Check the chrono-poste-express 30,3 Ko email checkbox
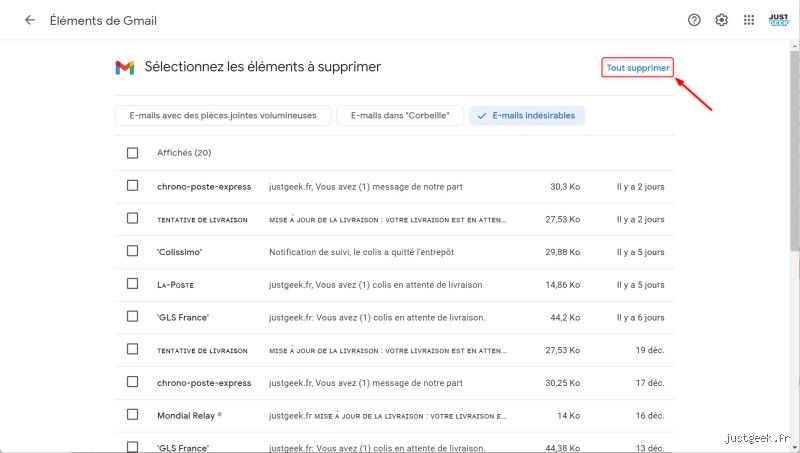800x453 pixels. pyautogui.click(x=132, y=185)
